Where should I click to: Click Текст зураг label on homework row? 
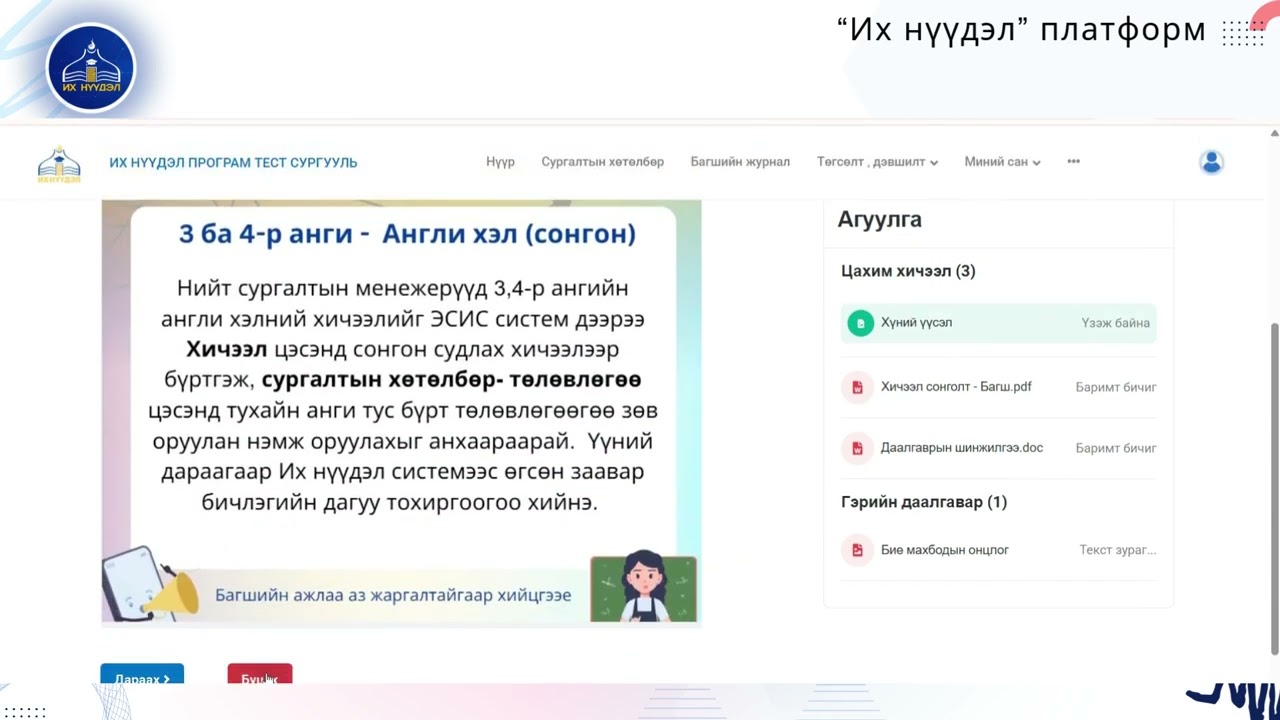tap(1118, 550)
